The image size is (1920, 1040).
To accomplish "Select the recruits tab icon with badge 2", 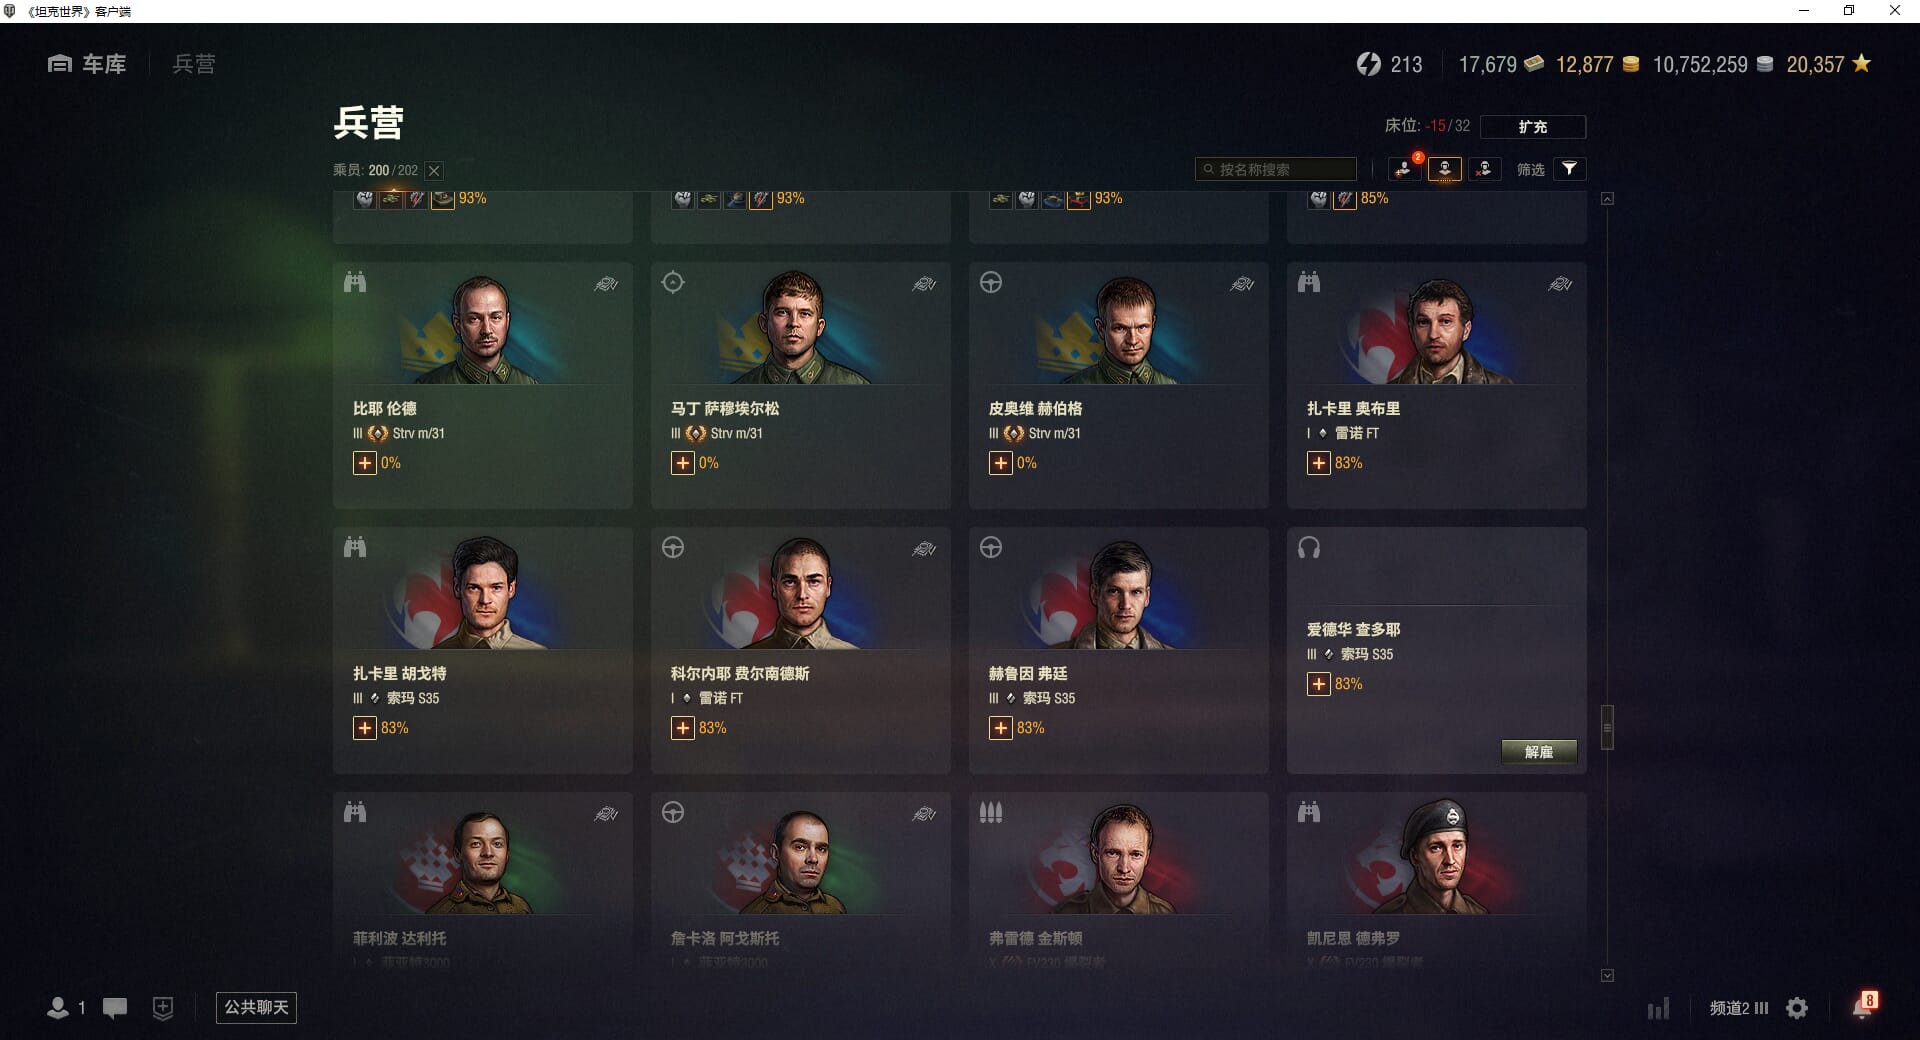I will click(x=1404, y=169).
